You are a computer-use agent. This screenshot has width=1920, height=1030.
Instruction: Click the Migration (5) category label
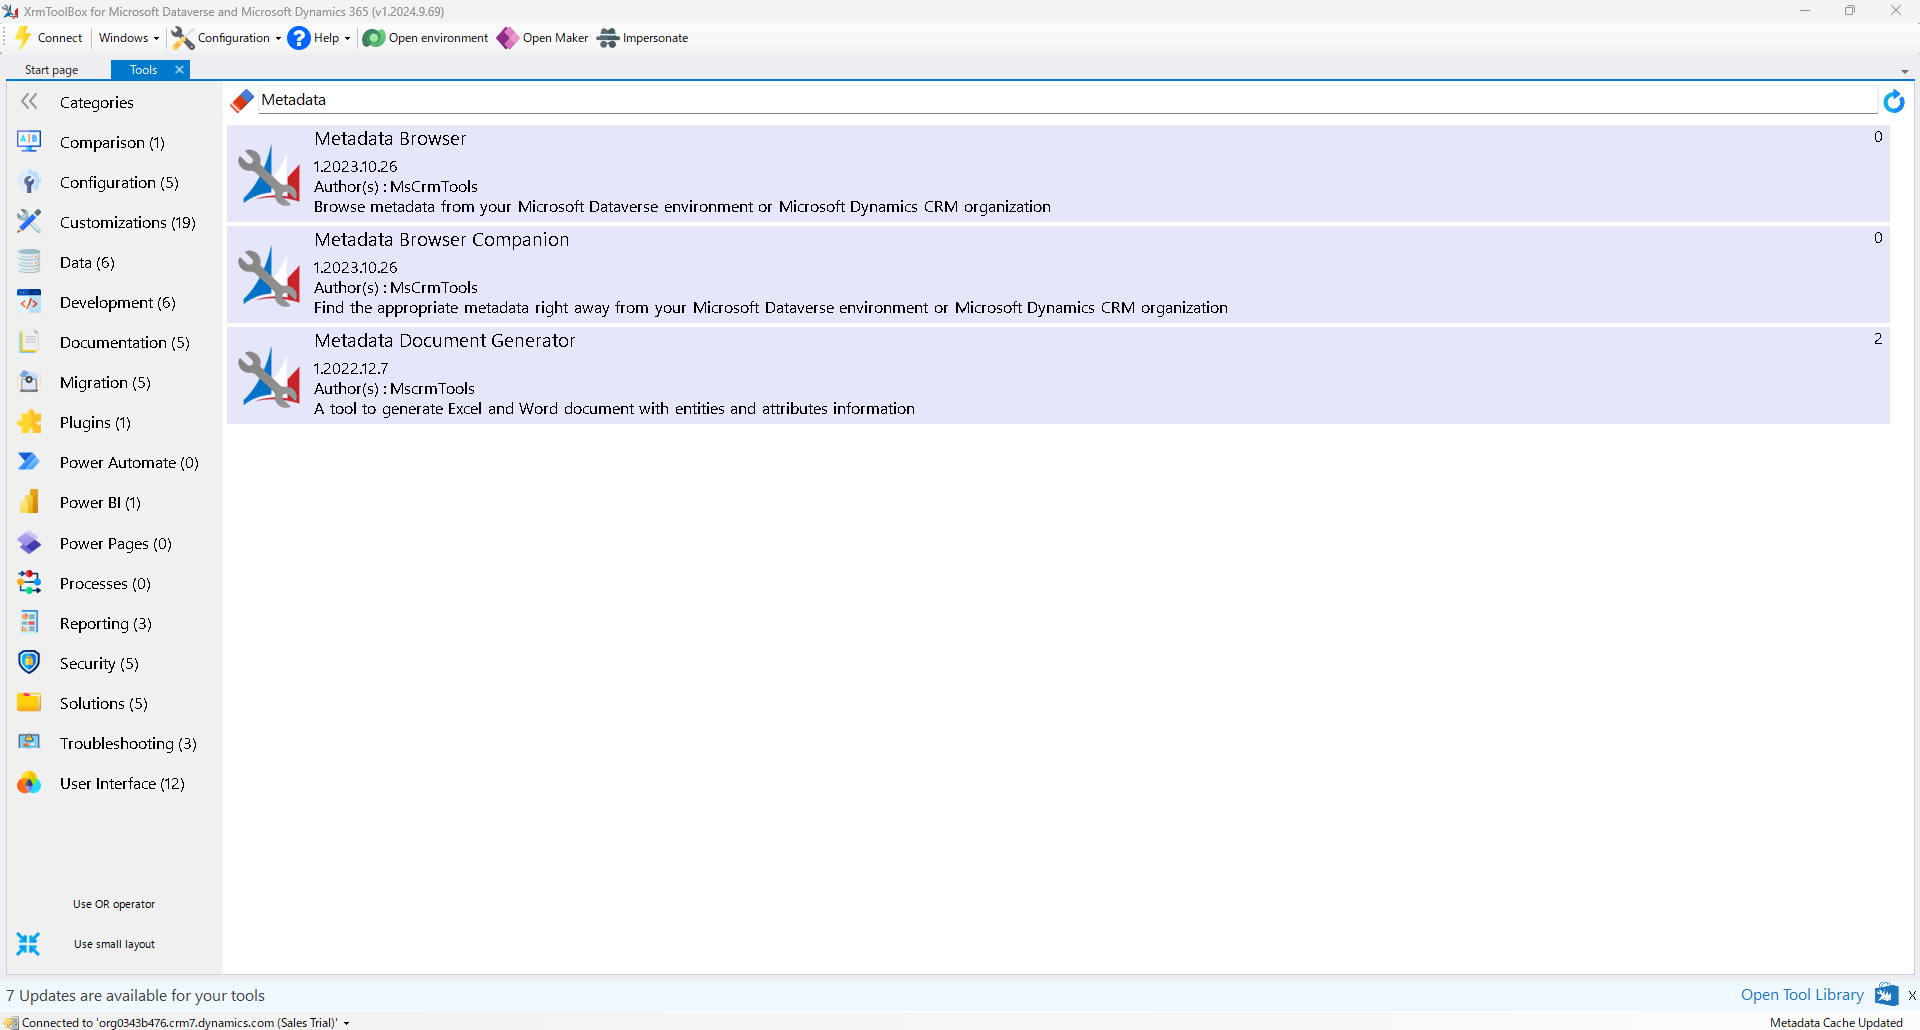pyautogui.click(x=105, y=382)
